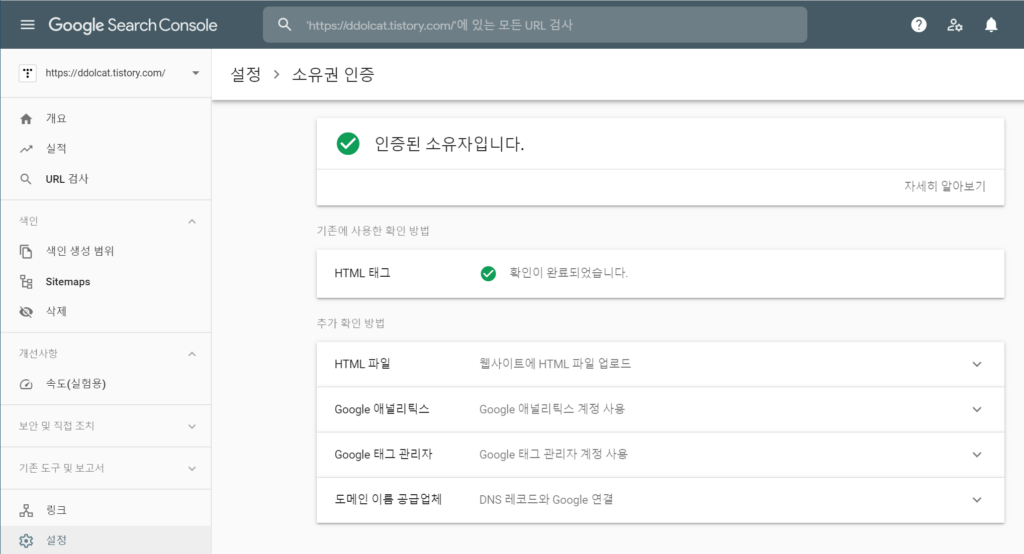Open the hamburger main menu
Viewport: 1024px width, 554px height.
[x=27, y=25]
